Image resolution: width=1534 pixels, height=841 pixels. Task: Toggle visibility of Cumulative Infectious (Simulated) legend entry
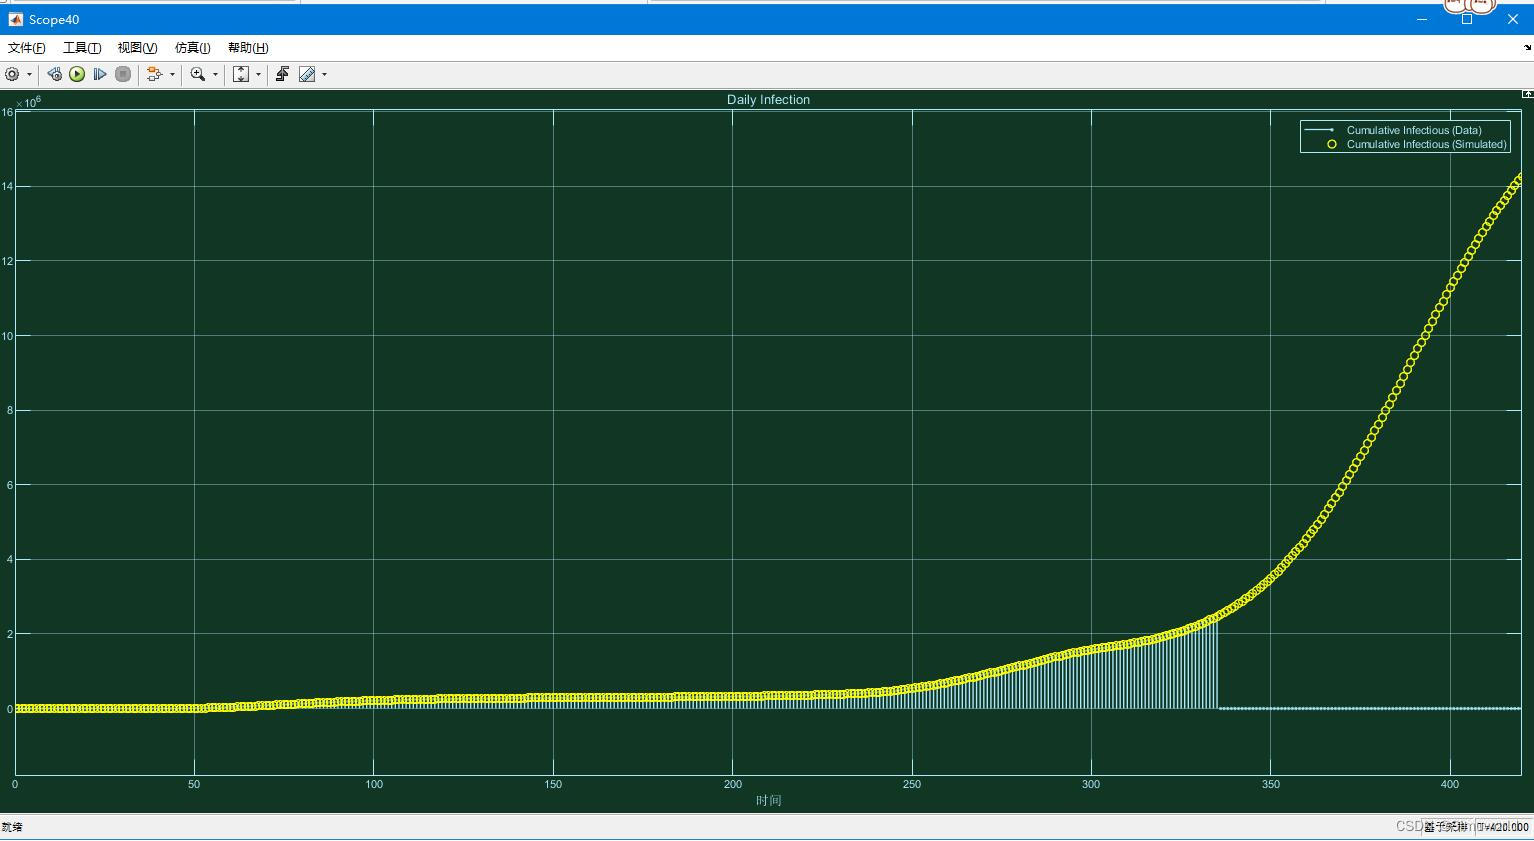pyautogui.click(x=1425, y=144)
